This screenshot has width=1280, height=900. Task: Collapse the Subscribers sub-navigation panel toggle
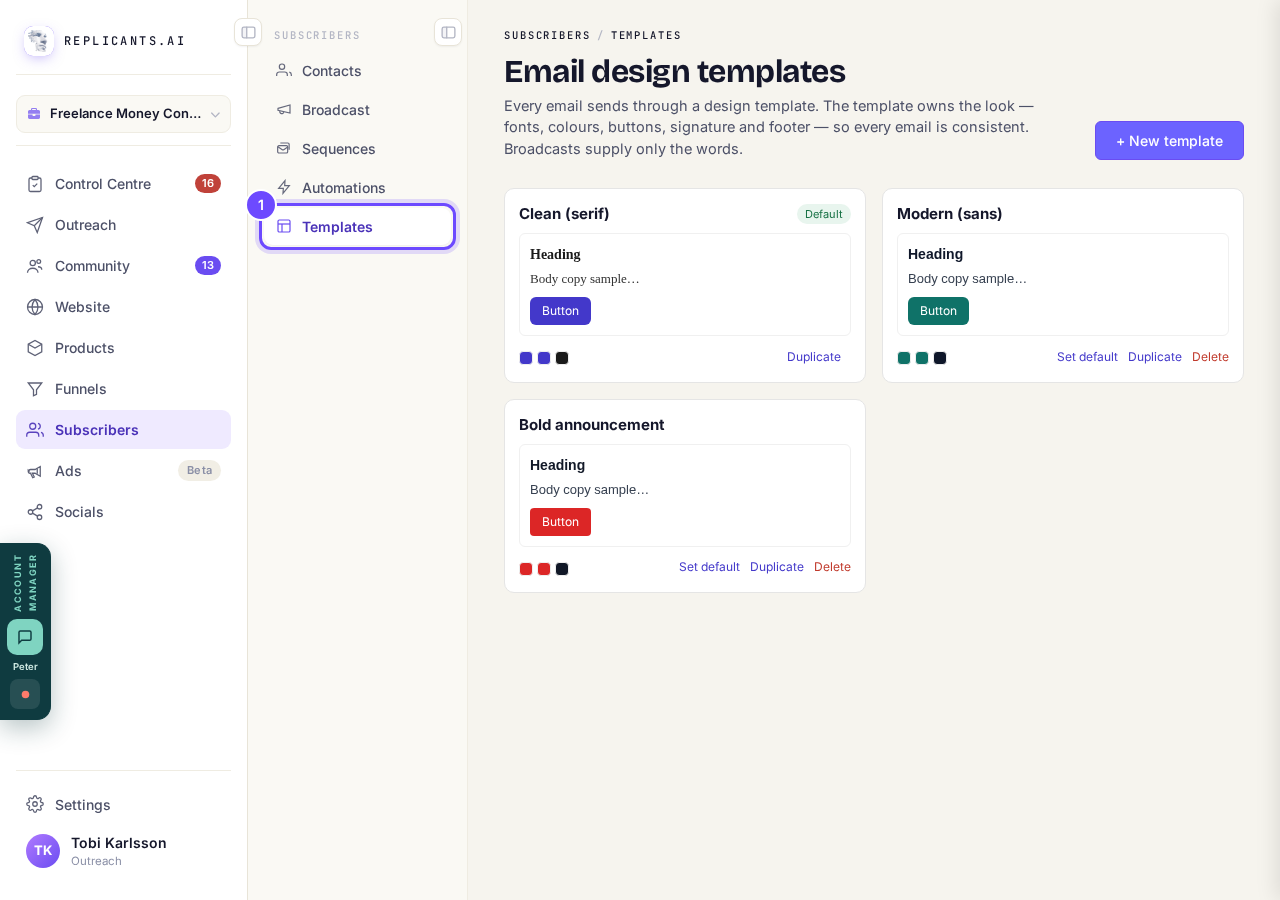(x=448, y=32)
